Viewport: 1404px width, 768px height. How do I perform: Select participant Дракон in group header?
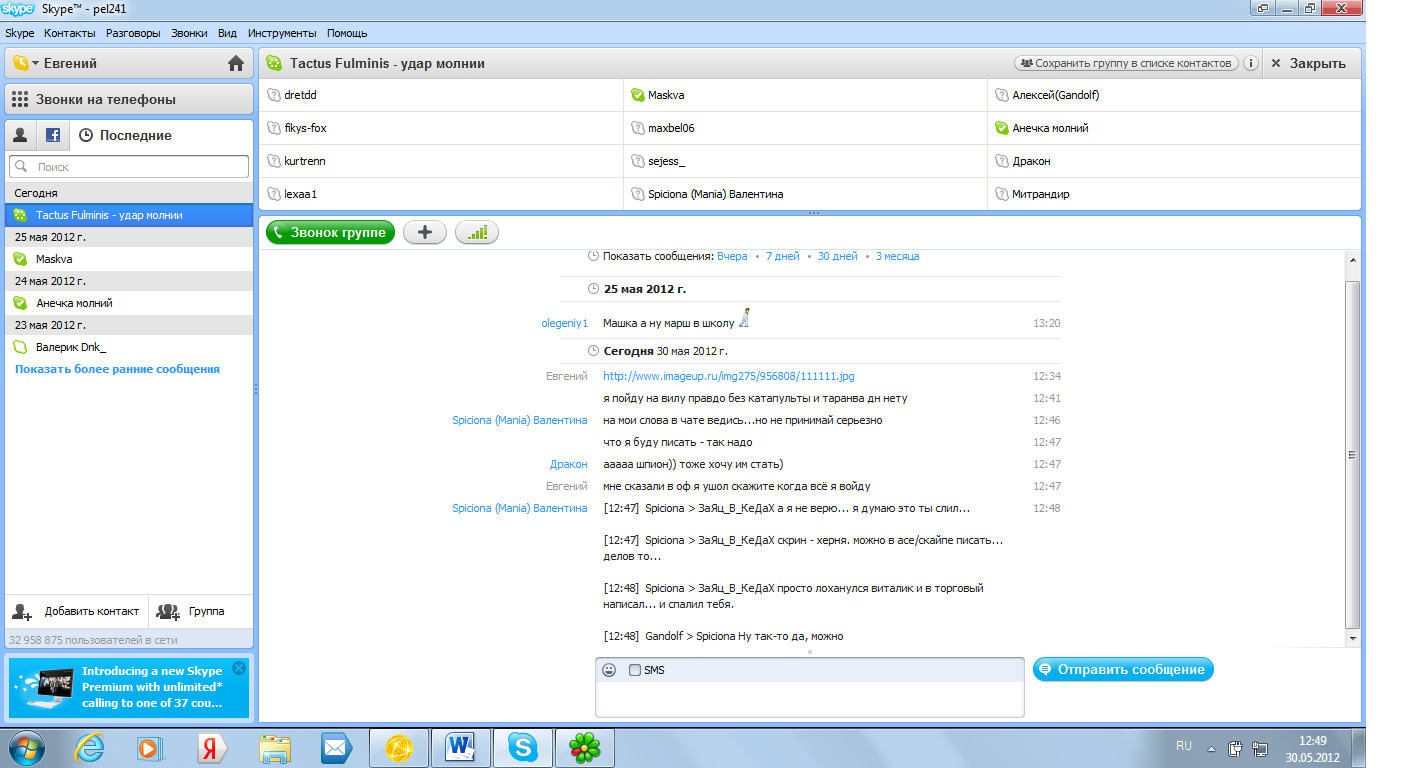coord(1174,161)
